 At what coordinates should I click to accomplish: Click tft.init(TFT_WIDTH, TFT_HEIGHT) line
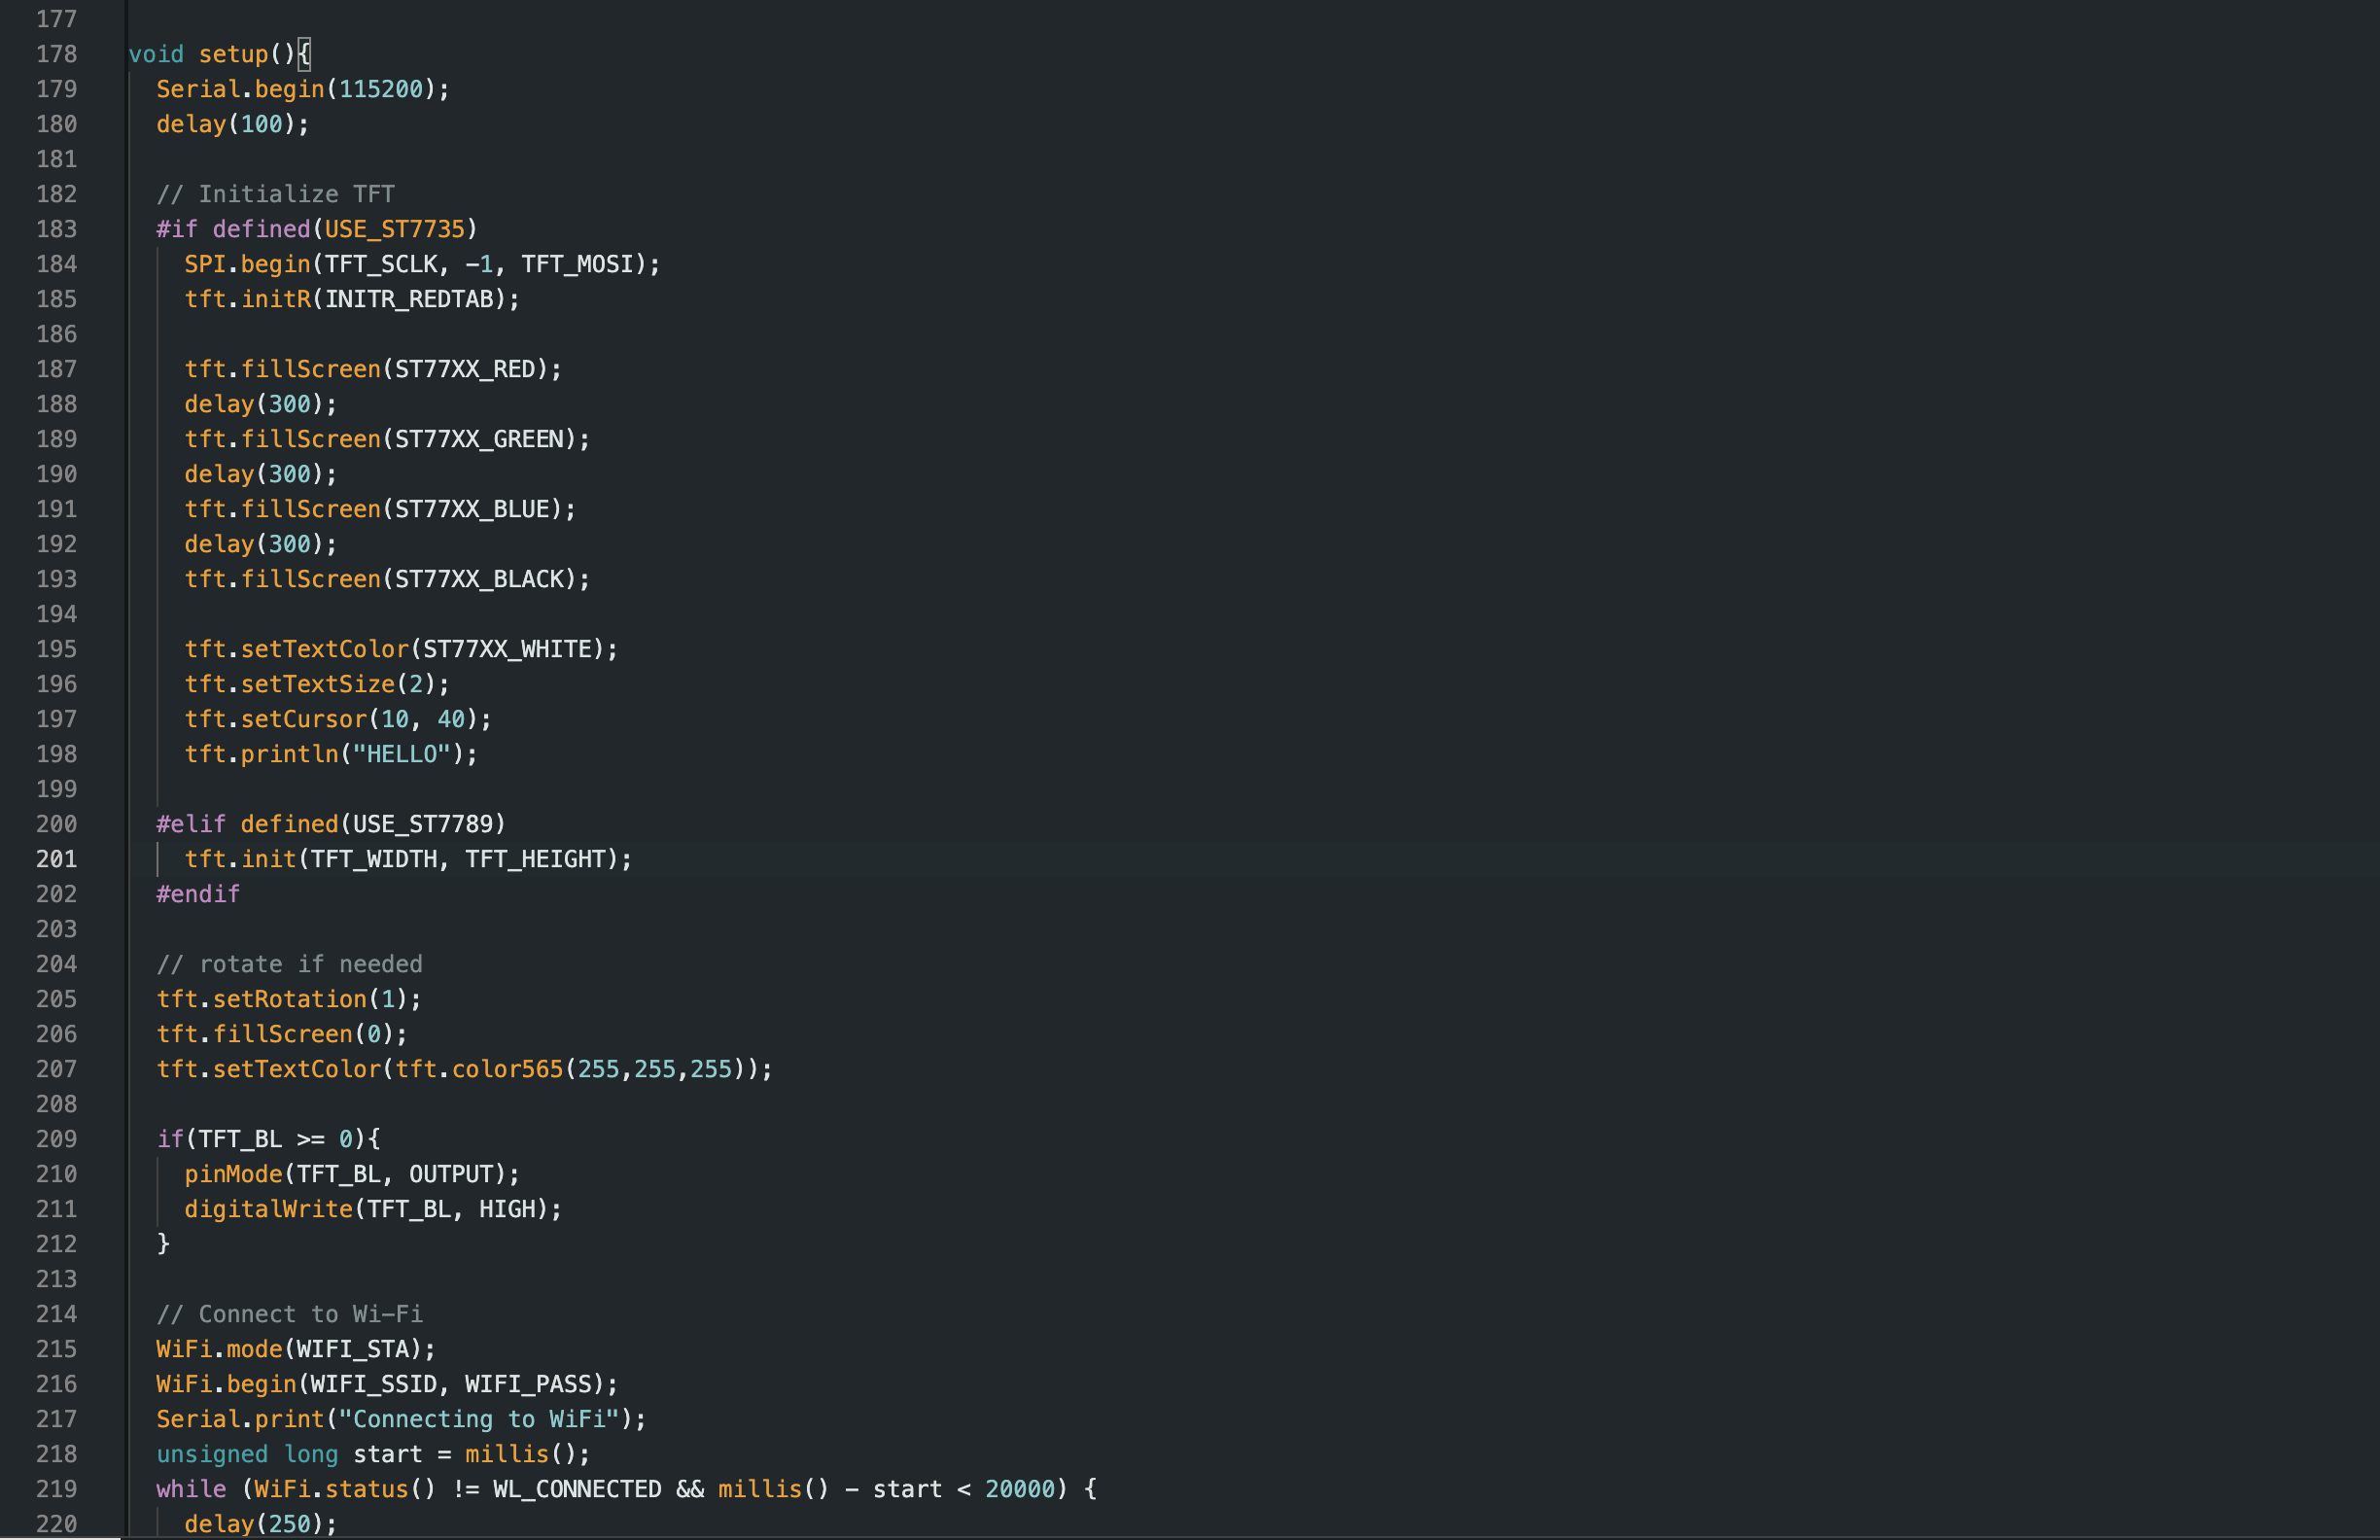[407, 859]
